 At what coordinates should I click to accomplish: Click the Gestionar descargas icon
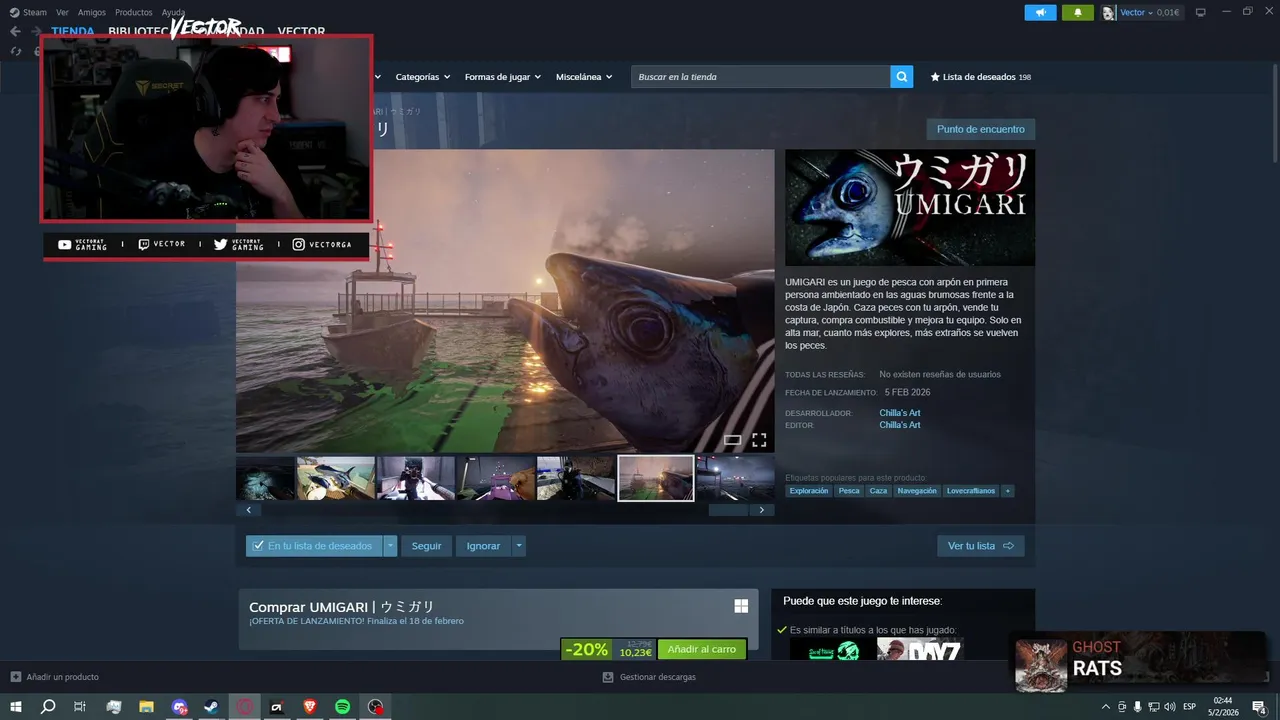point(608,677)
